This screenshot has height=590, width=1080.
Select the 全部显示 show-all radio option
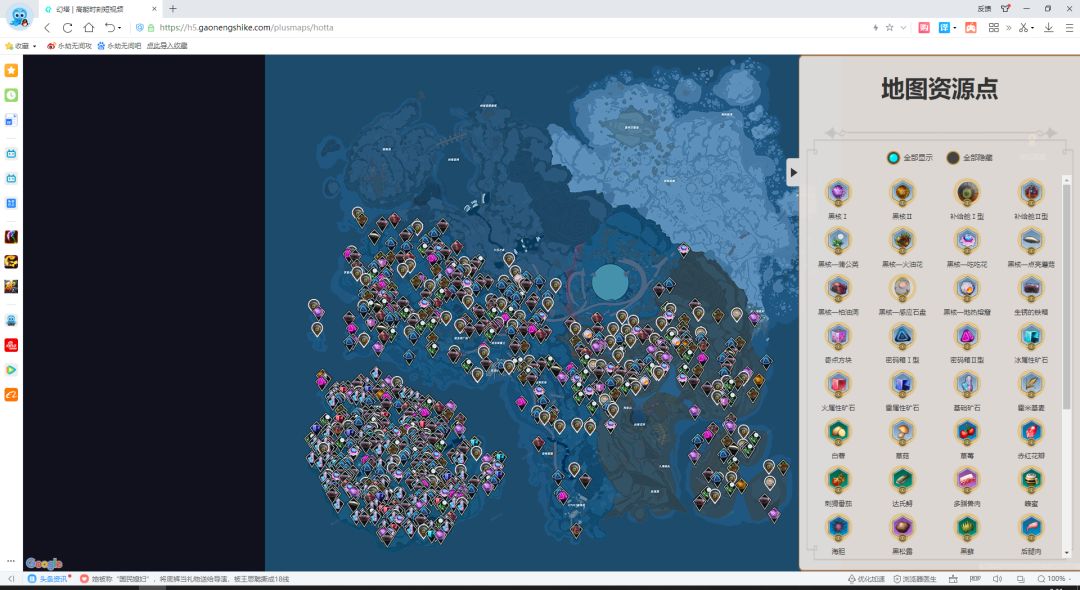point(894,158)
